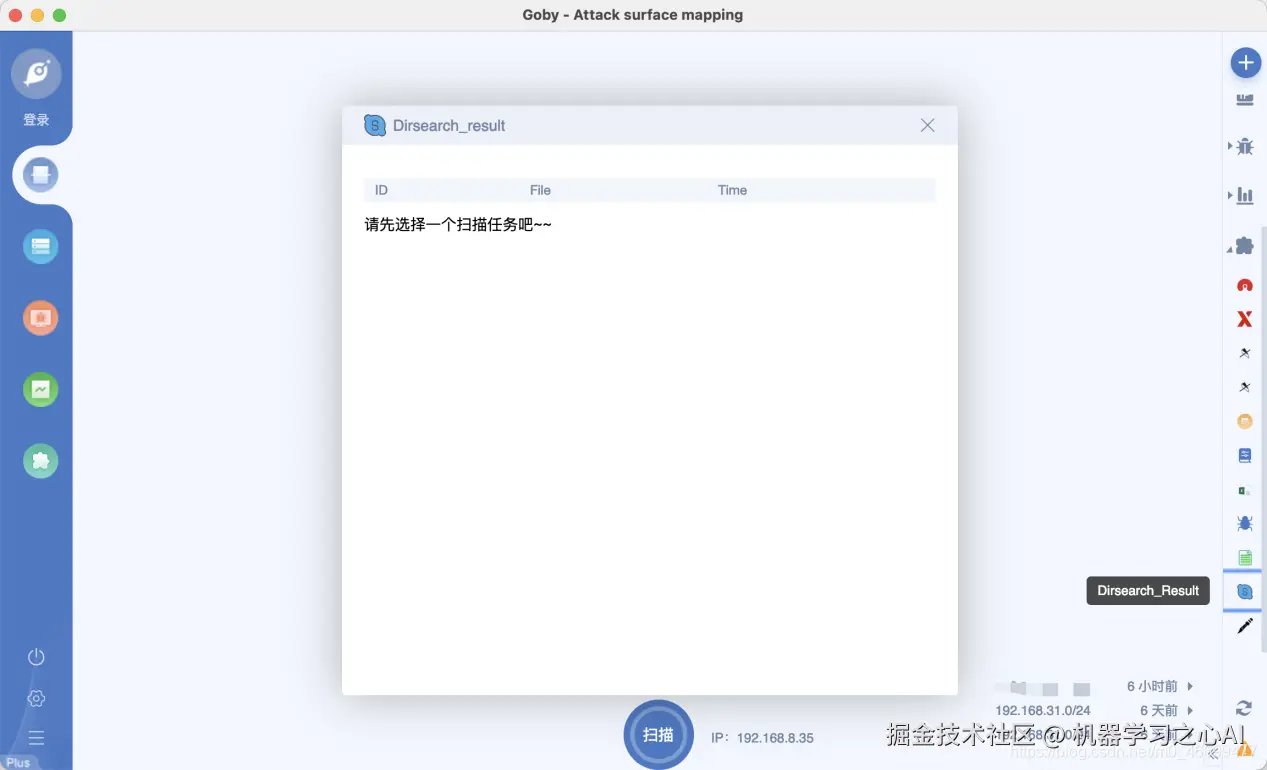The image size is (1267, 770).
Task: Click the green notebook report icon
Action: coord(1243,557)
